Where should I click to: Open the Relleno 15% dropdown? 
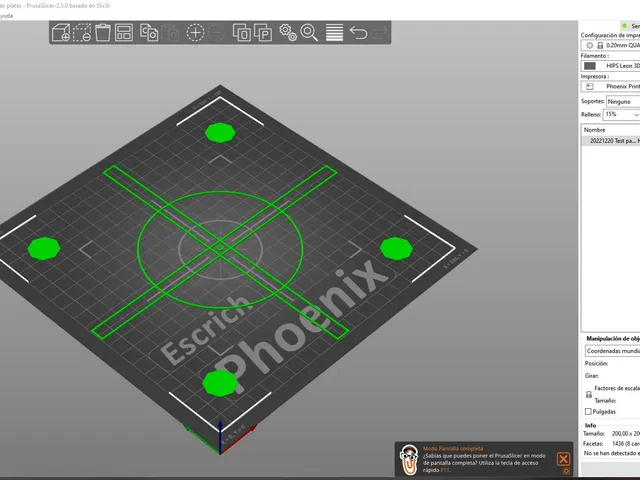click(x=621, y=115)
